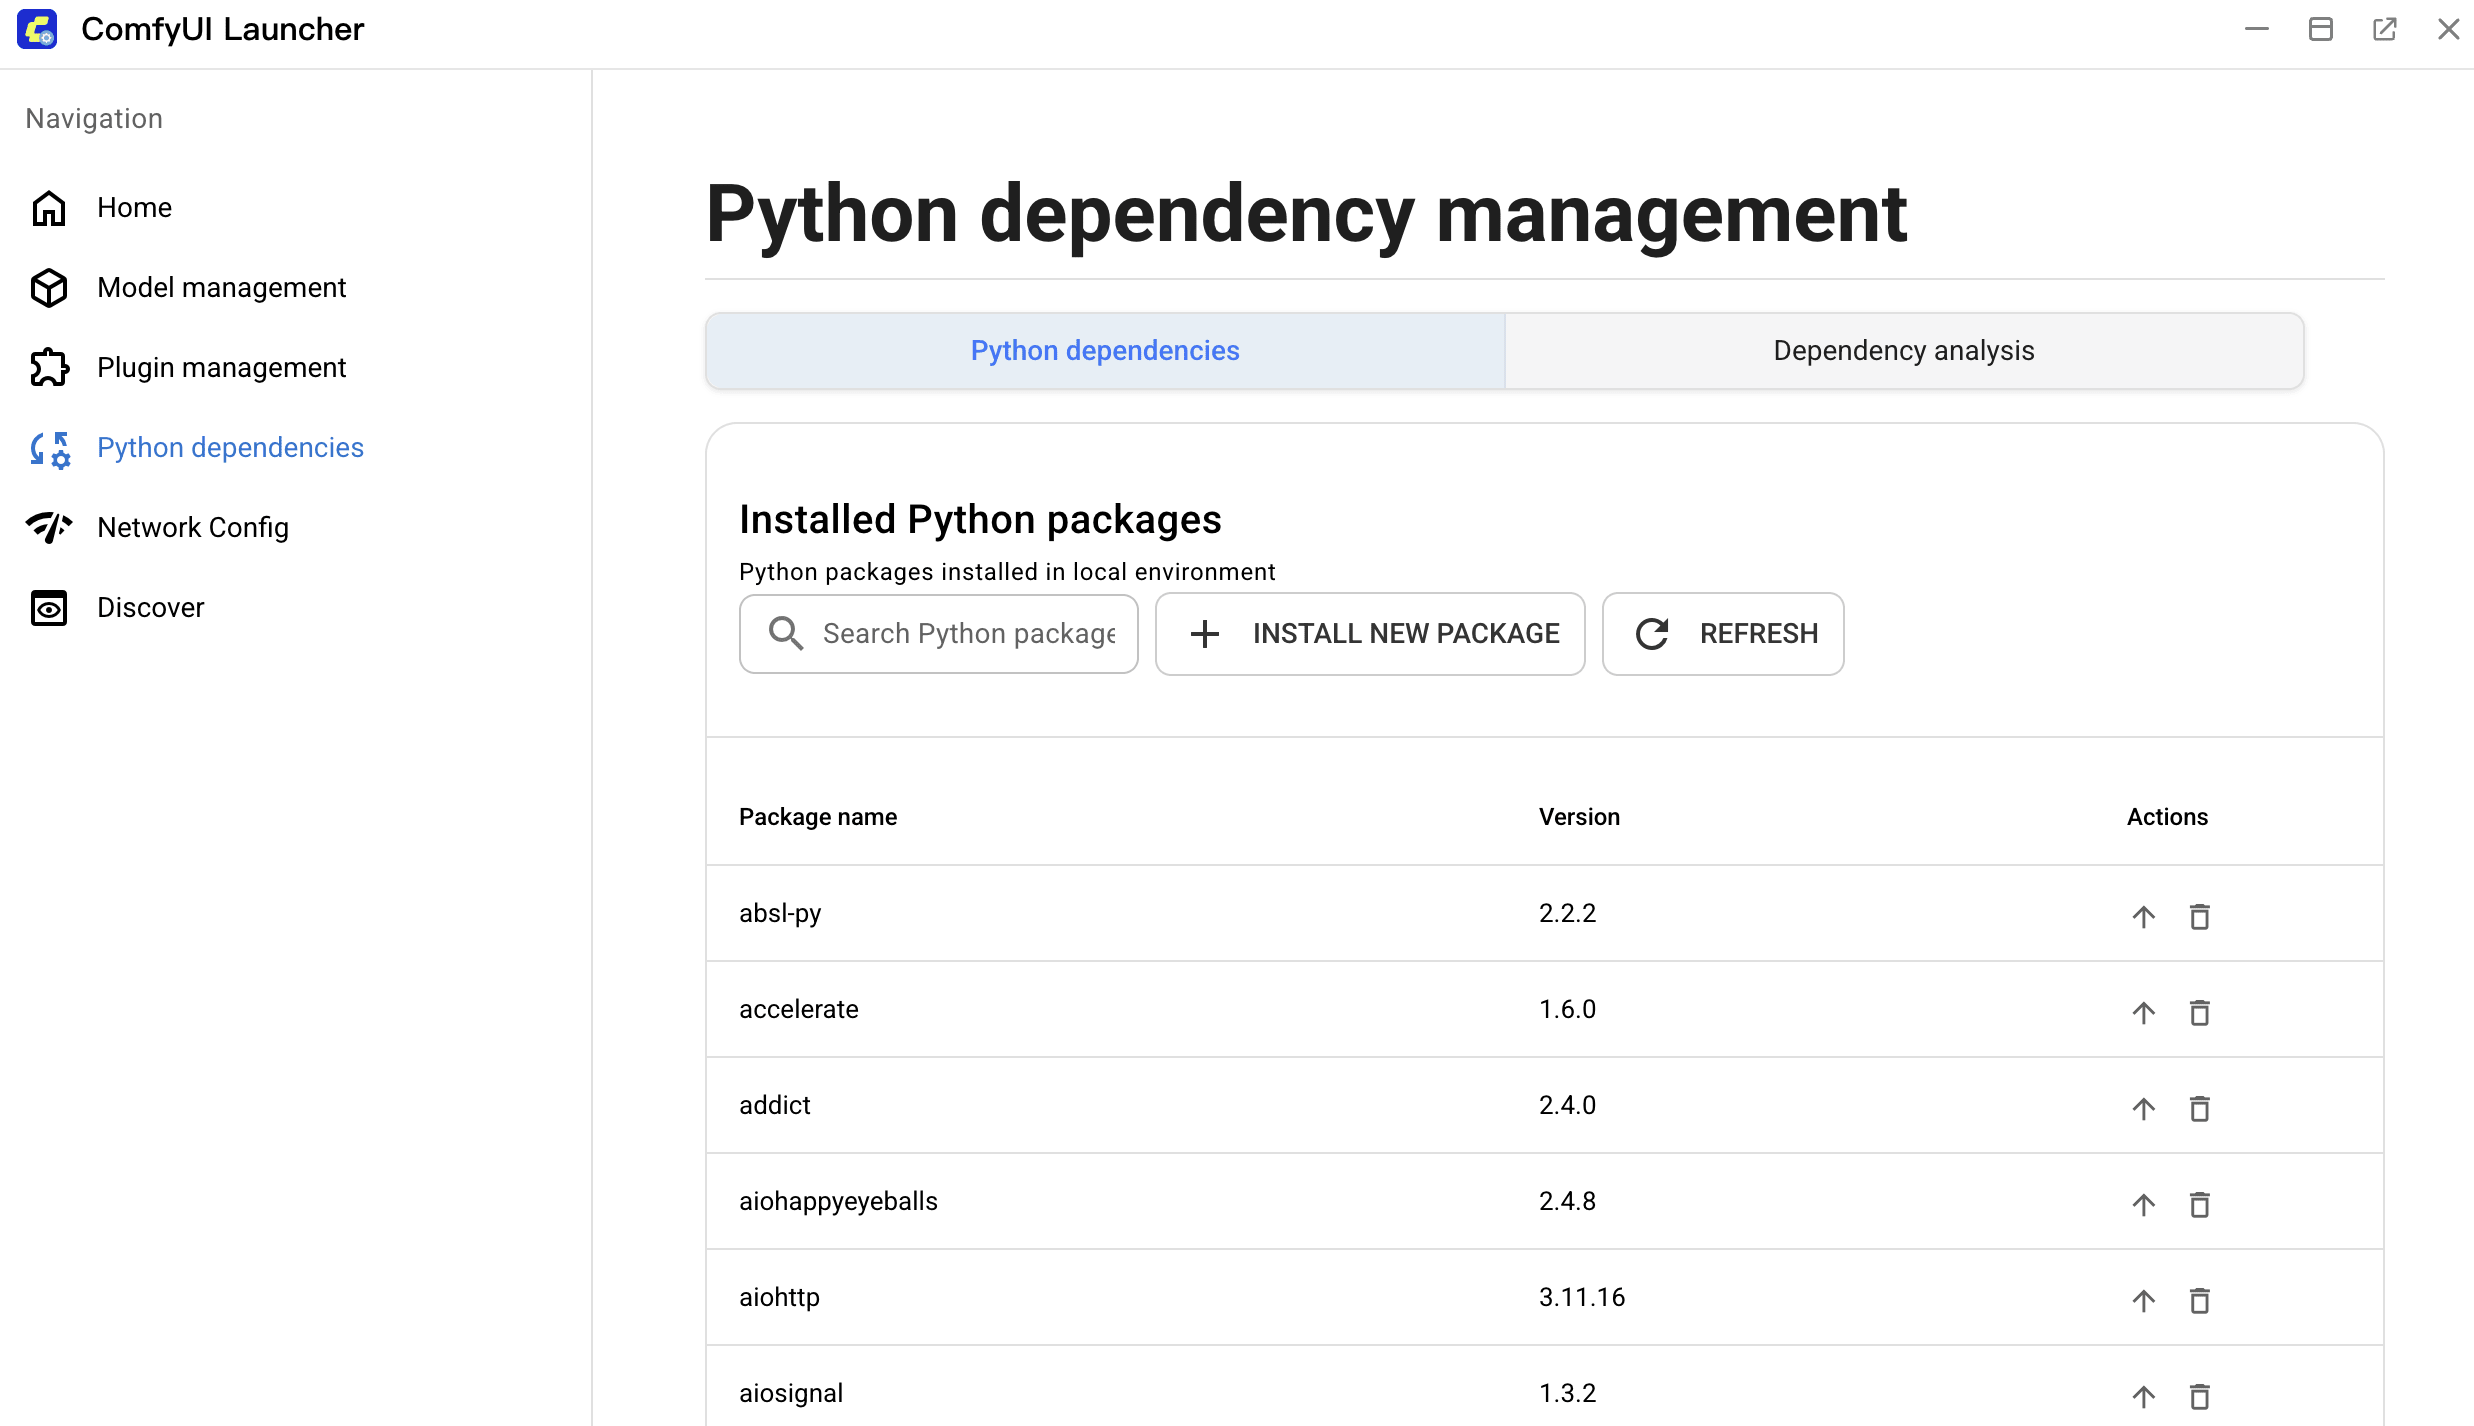Upgrade the addict package with arrow icon

tap(2143, 1108)
